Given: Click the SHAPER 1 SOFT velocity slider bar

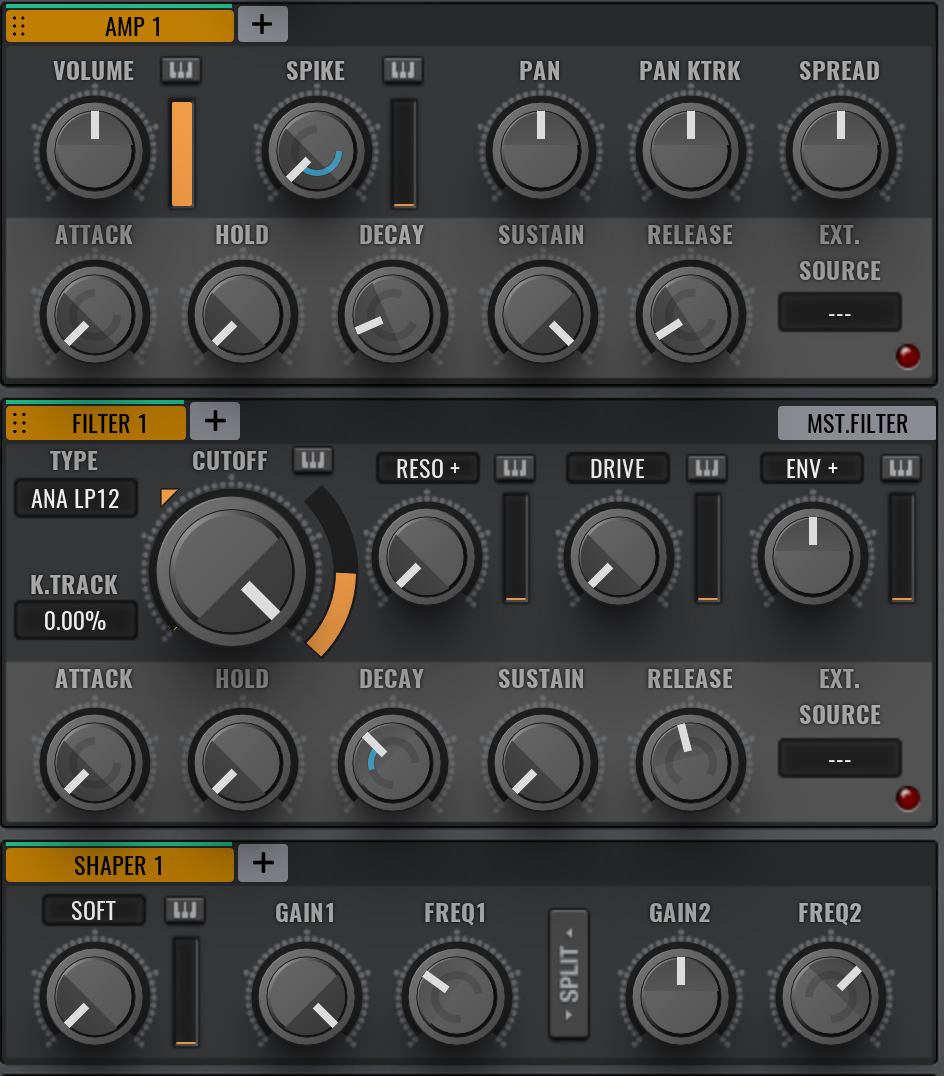Looking at the screenshot, I should click(186, 992).
